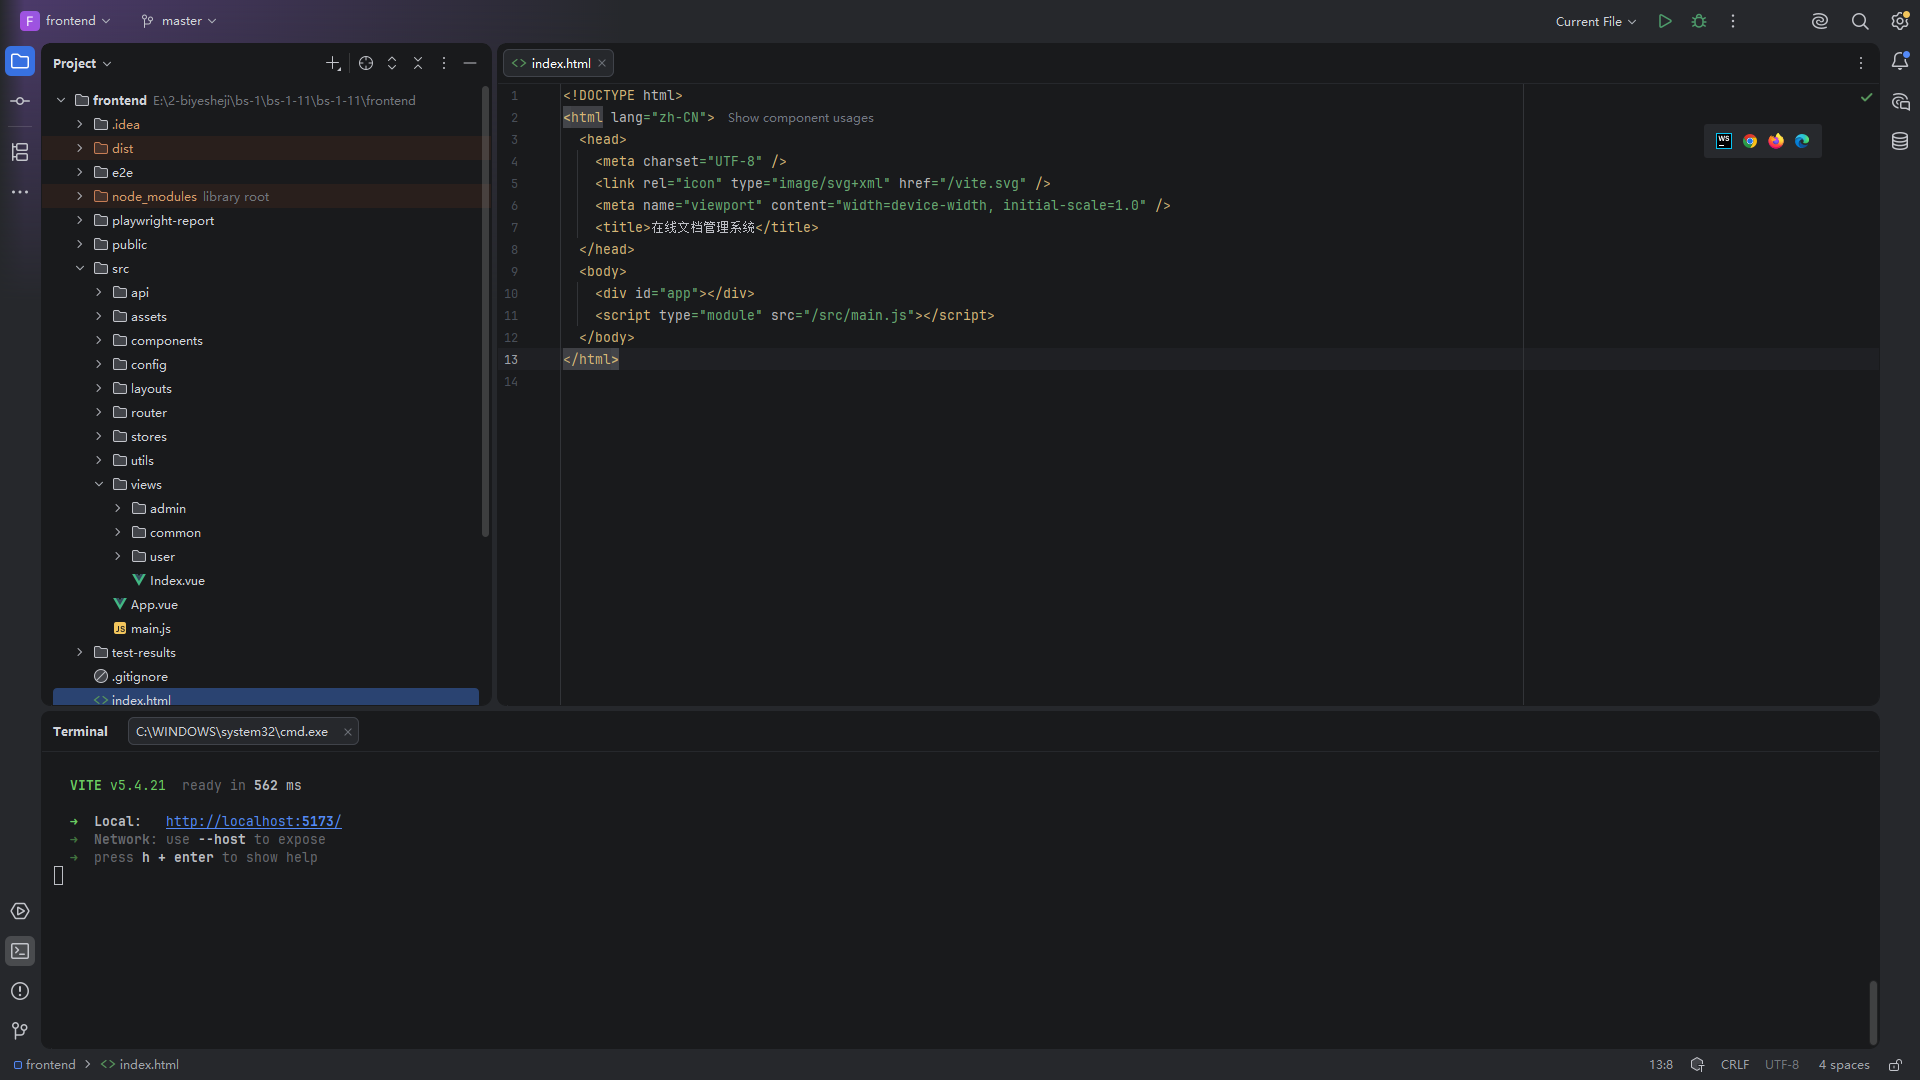Open the Notifications bell

[x=1900, y=62]
